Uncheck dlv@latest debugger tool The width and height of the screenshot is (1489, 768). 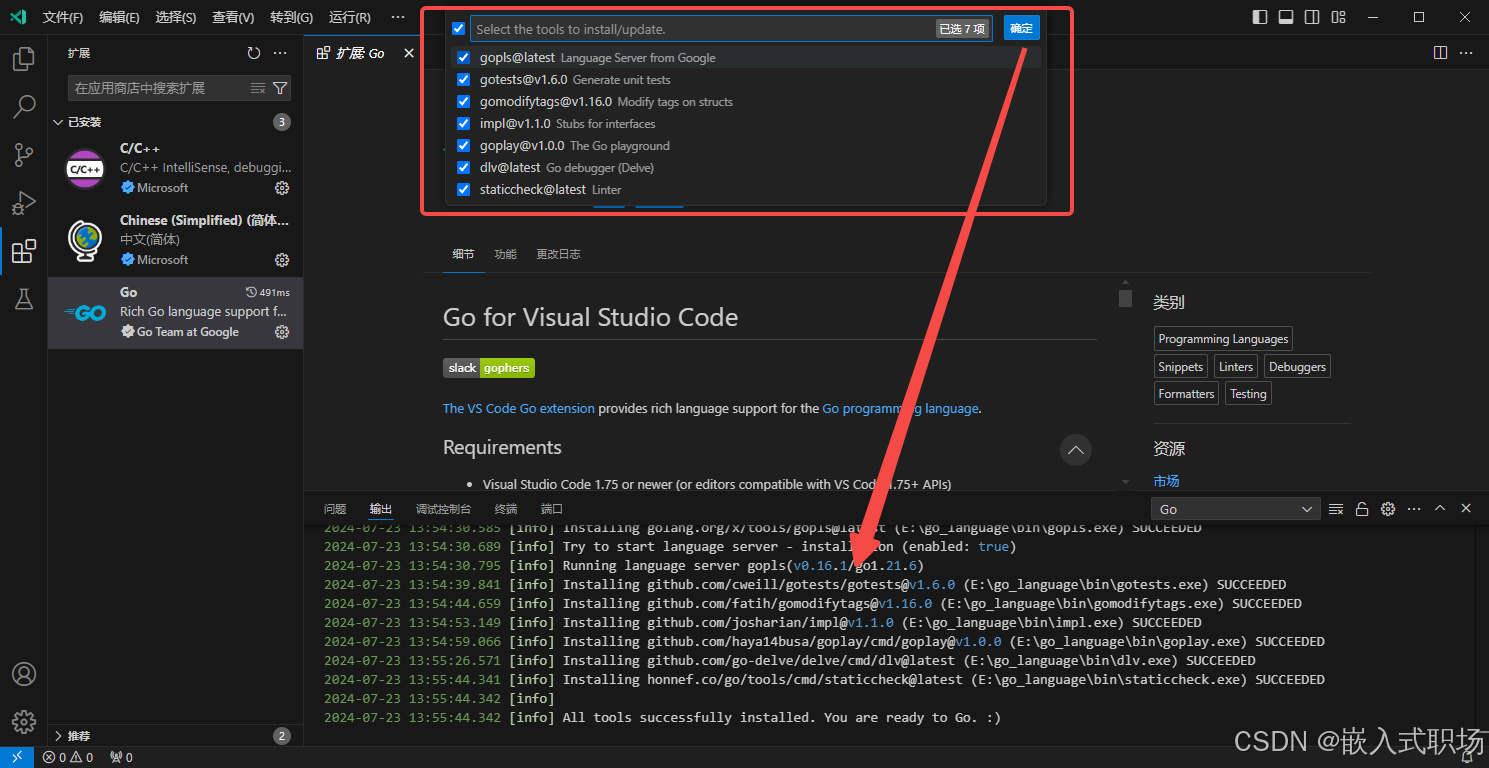pyautogui.click(x=463, y=168)
